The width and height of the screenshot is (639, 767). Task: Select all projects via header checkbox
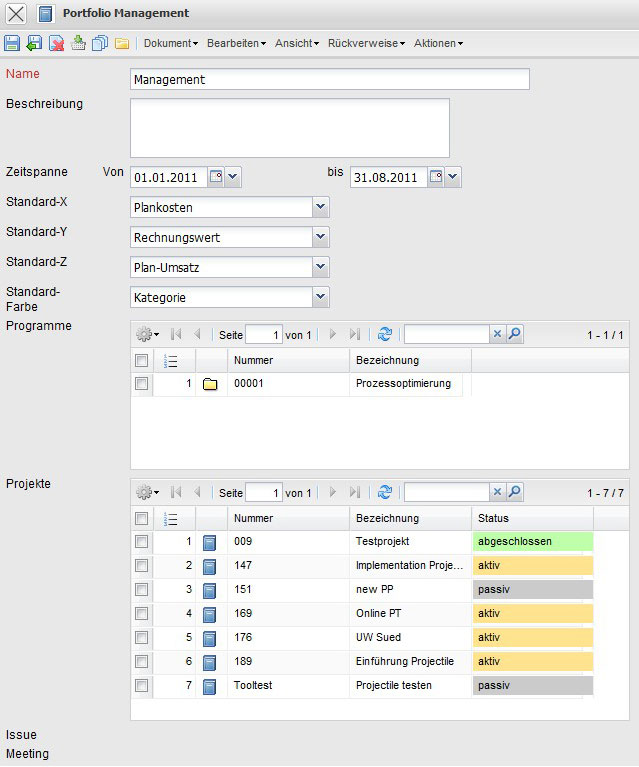[x=142, y=518]
